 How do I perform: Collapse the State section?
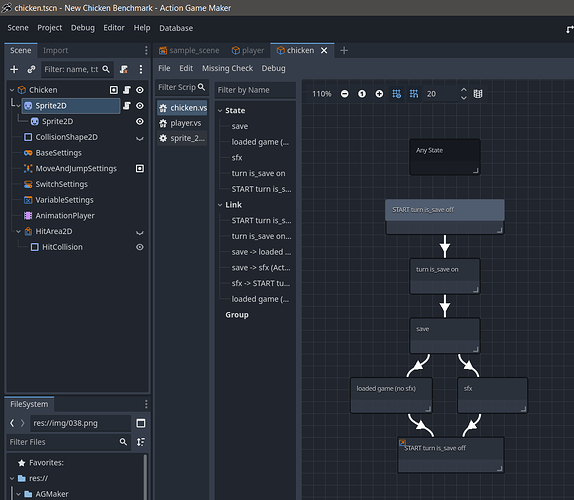click(220, 111)
